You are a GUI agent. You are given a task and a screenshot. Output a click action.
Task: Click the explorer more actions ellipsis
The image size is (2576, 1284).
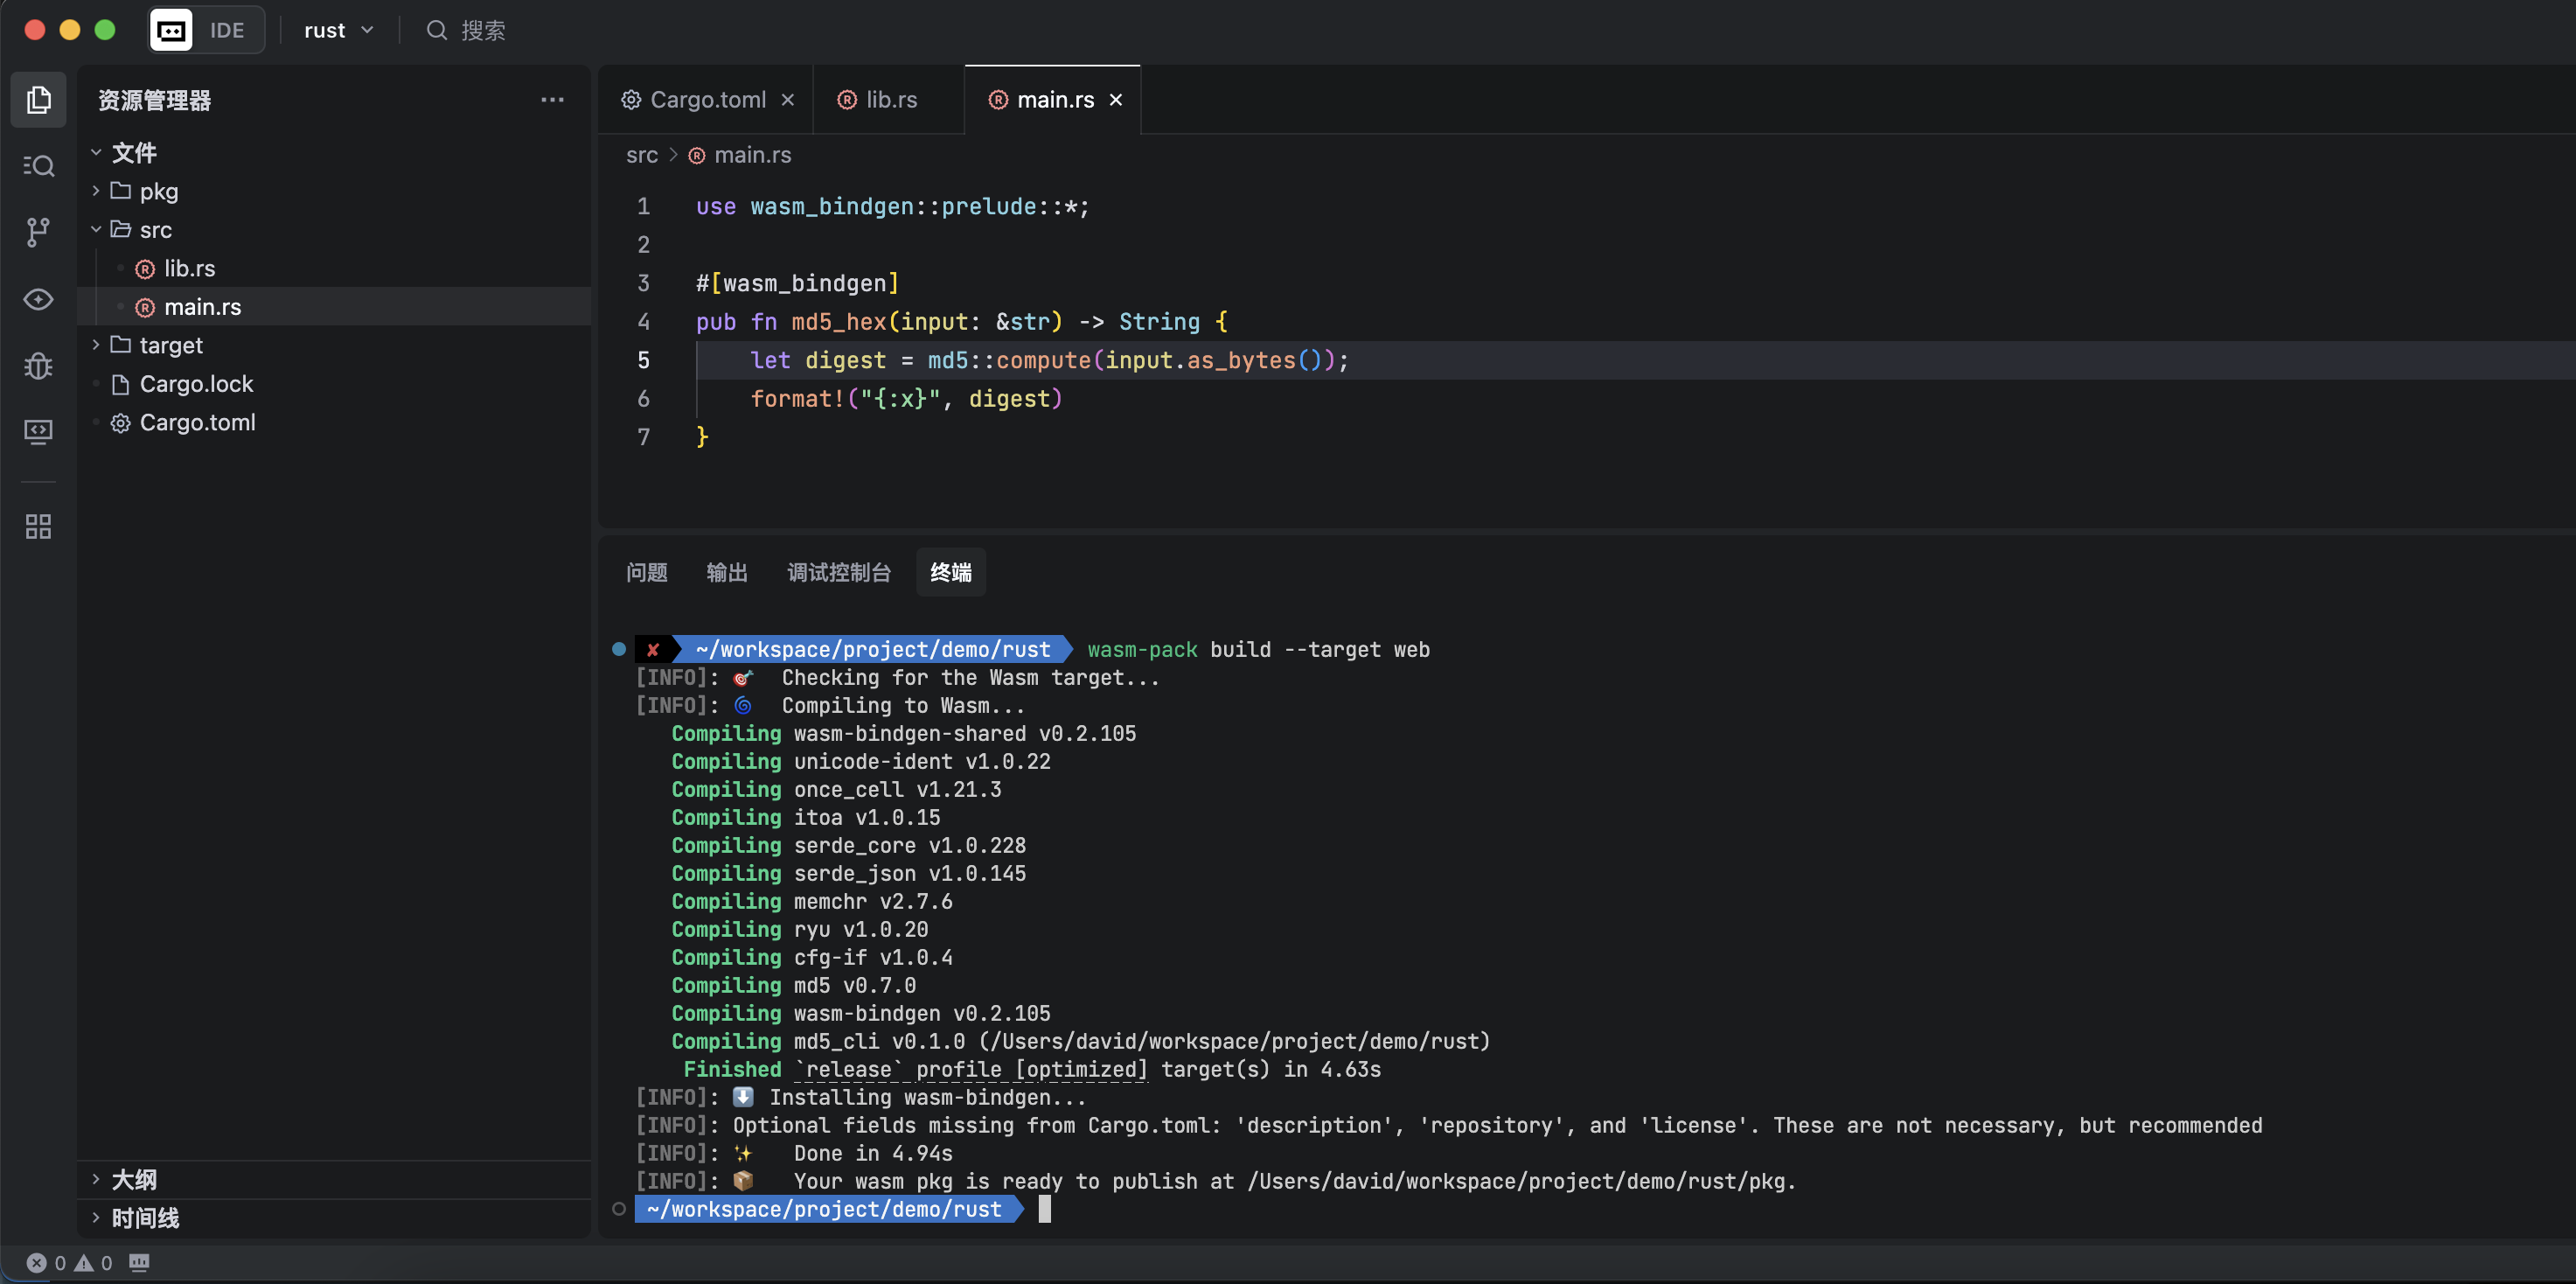click(552, 100)
